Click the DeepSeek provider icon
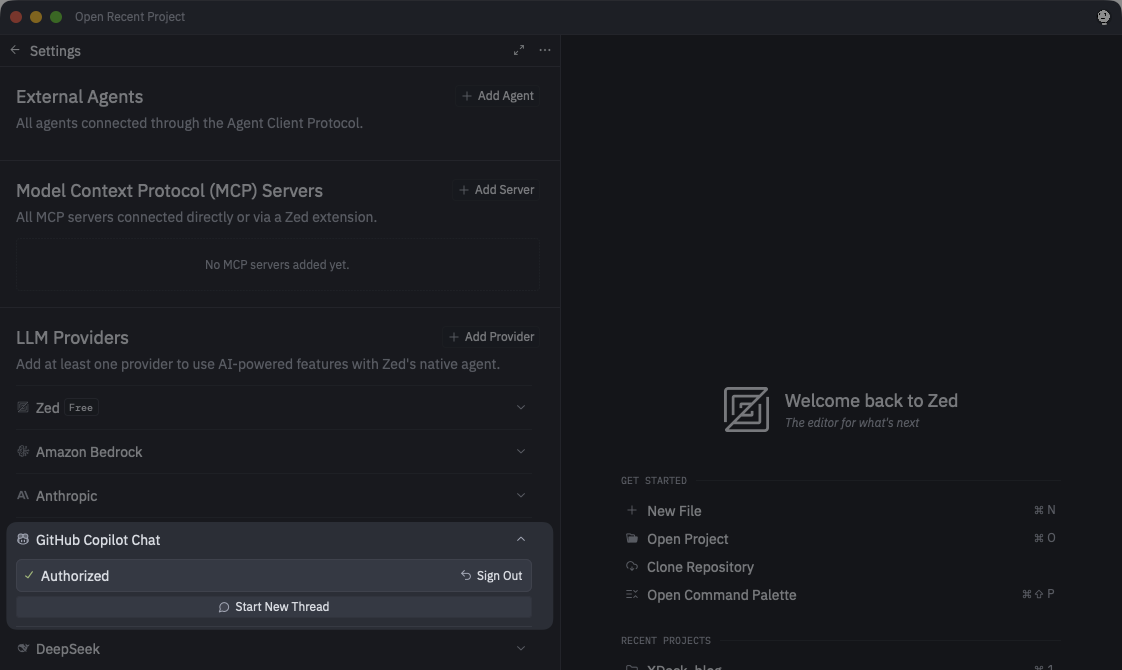The height and width of the screenshot is (670, 1122). click(x=23, y=649)
